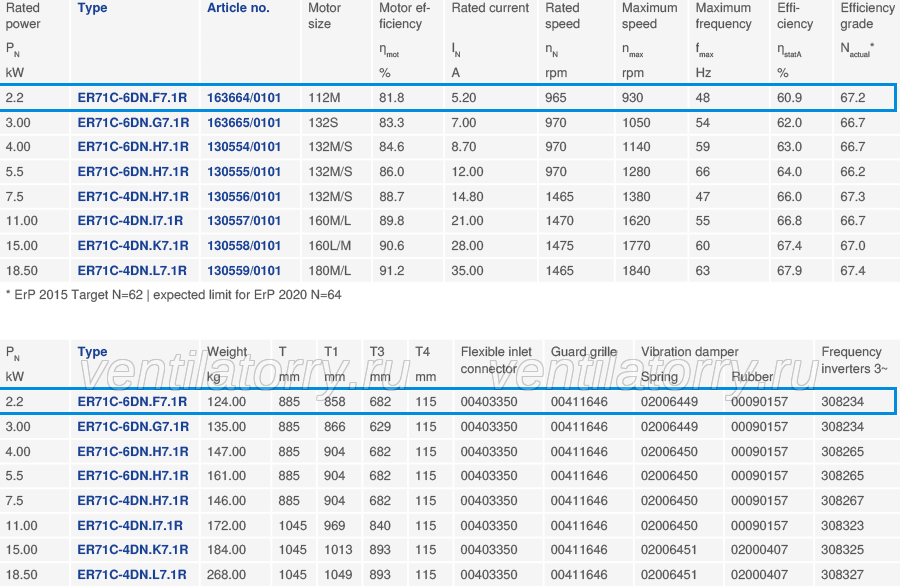Screen dimensions: 900x588
Task: Open article number 130559/0101
Action: [x=244, y=270]
